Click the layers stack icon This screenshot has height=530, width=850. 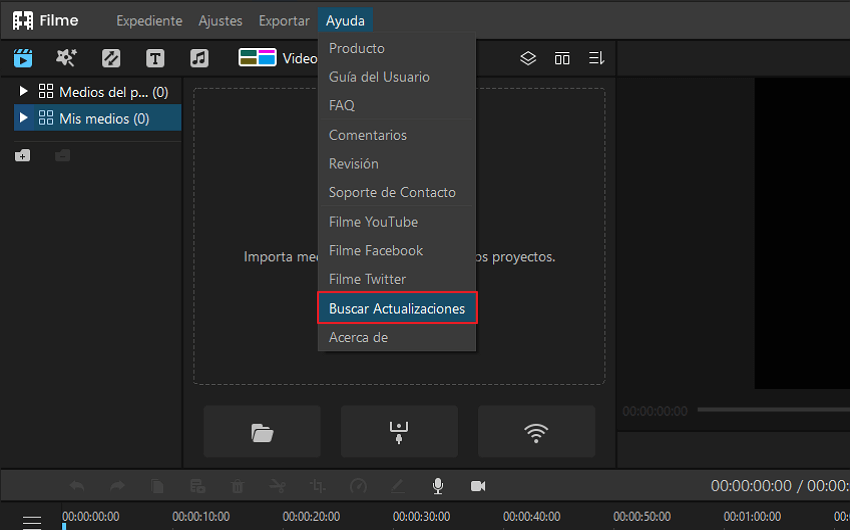coord(528,58)
